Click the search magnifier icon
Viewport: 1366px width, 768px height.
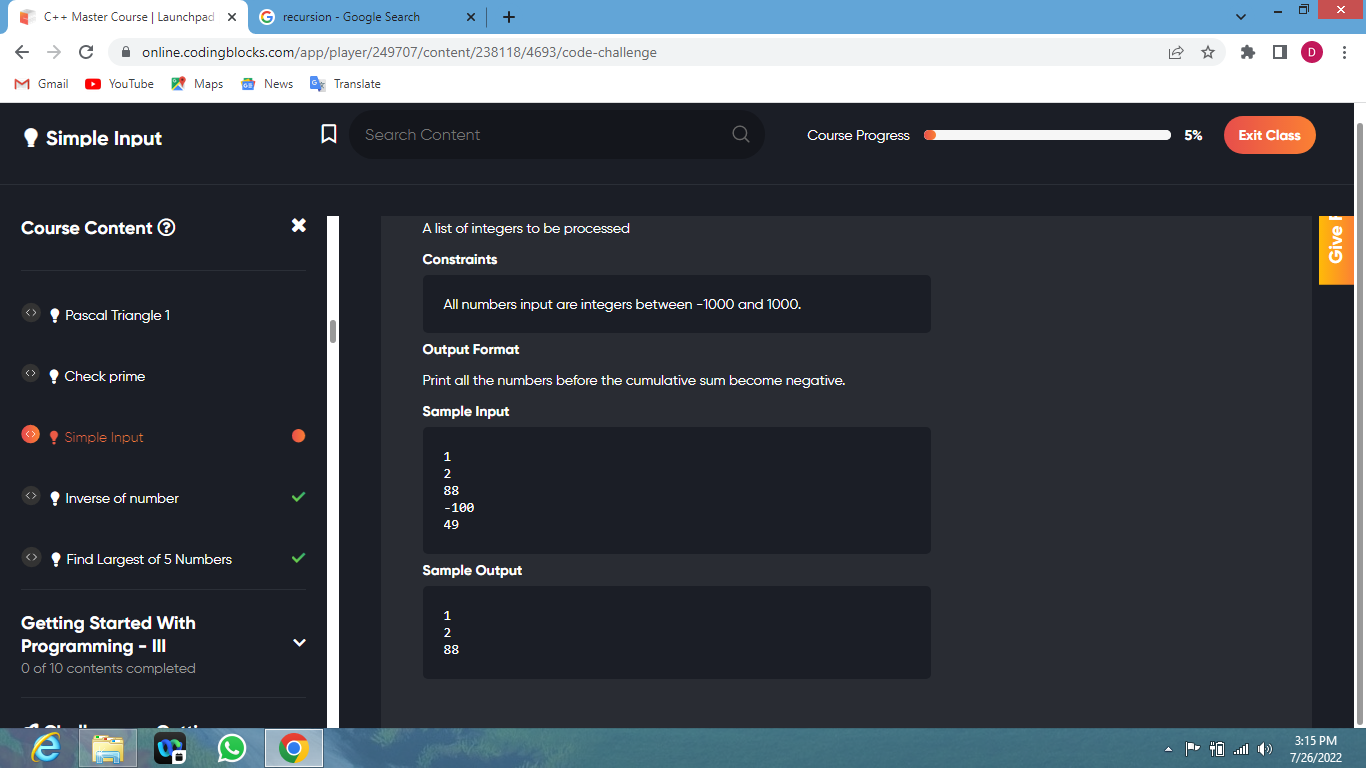pos(740,134)
